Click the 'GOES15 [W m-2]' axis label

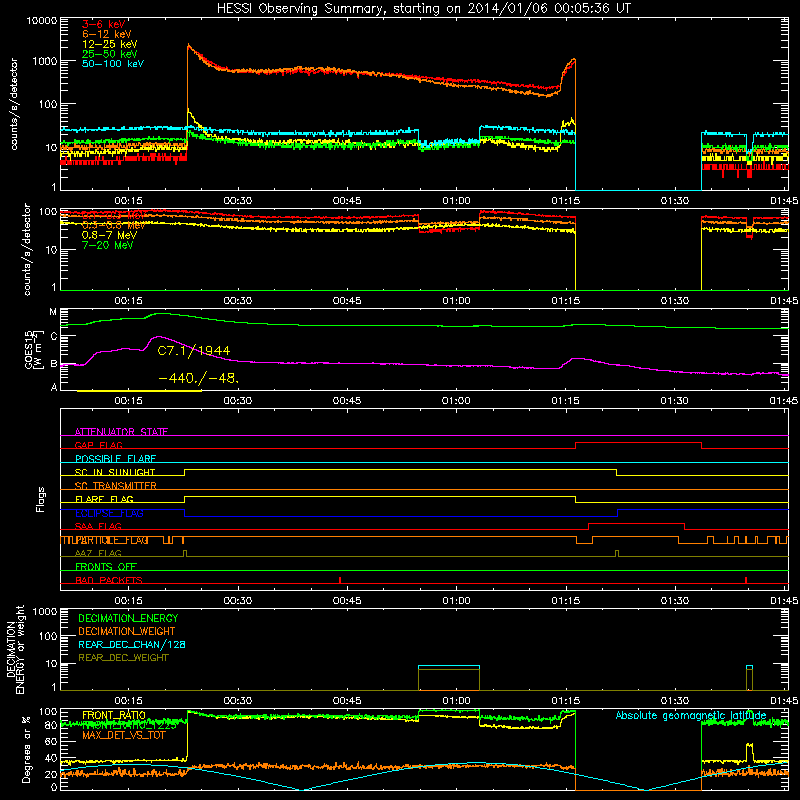33,349
